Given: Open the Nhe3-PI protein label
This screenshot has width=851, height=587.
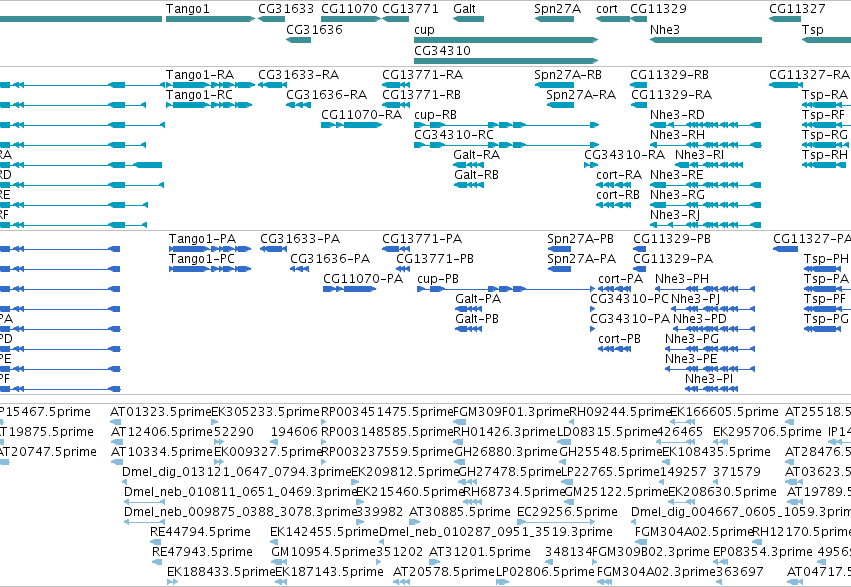Looking at the screenshot, I should click(709, 379).
